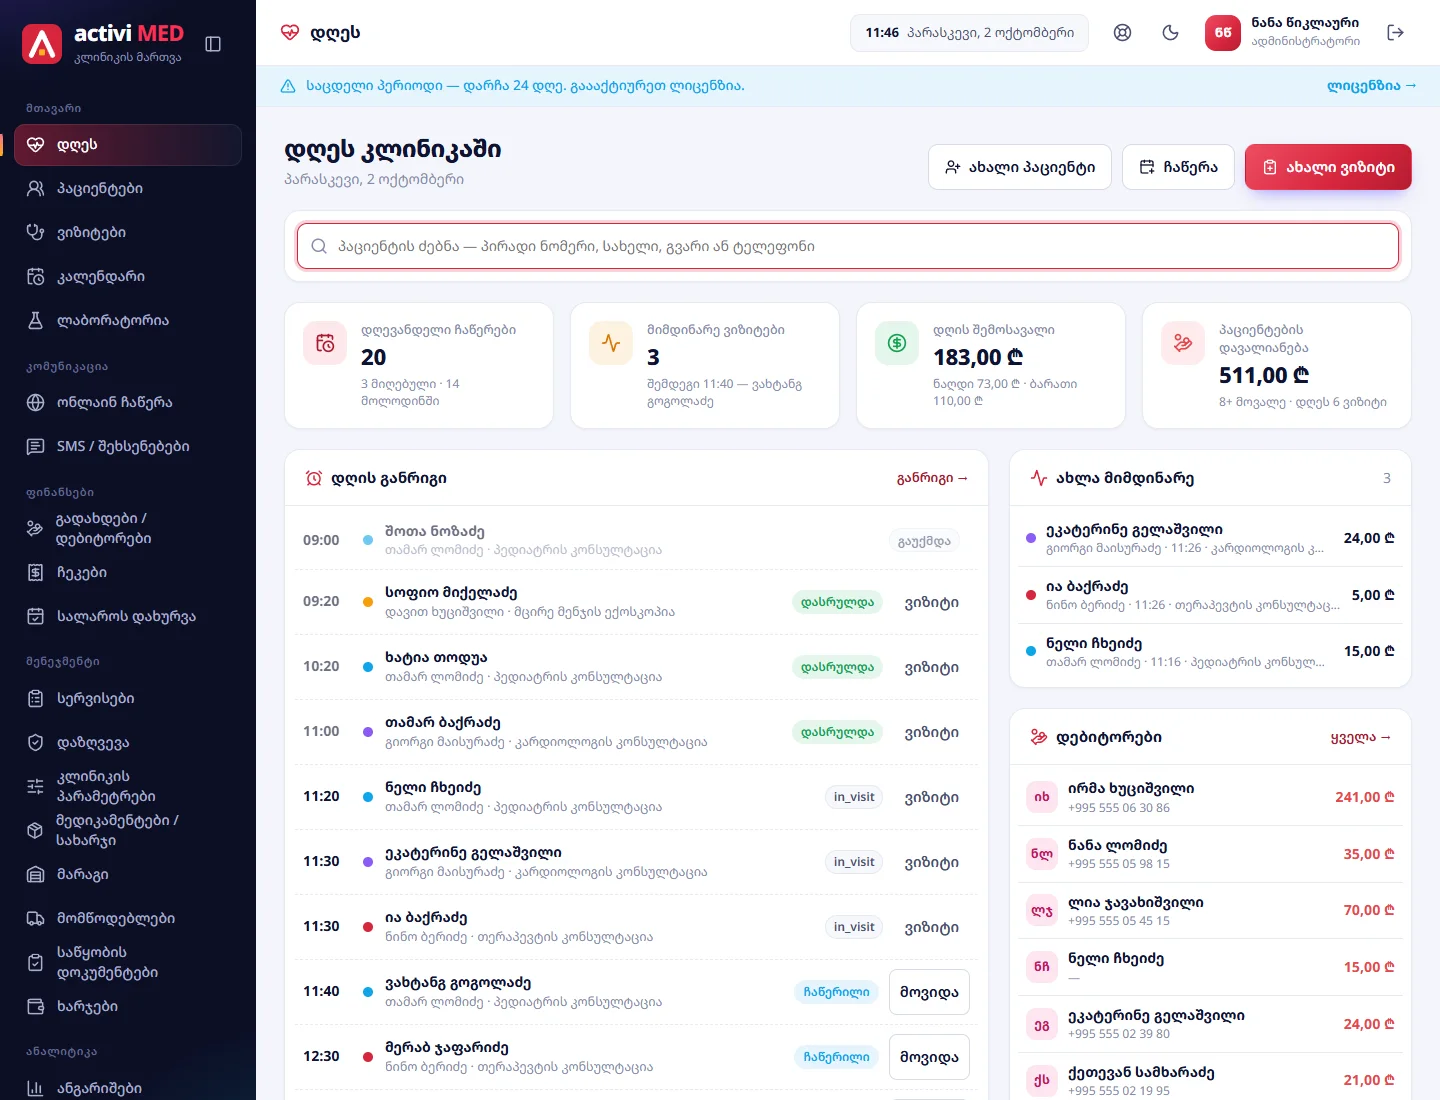This screenshot has width=1440, height=1100.
Task: Click the alarm clock icon beside დღის განრიგი
Action: [314, 479]
